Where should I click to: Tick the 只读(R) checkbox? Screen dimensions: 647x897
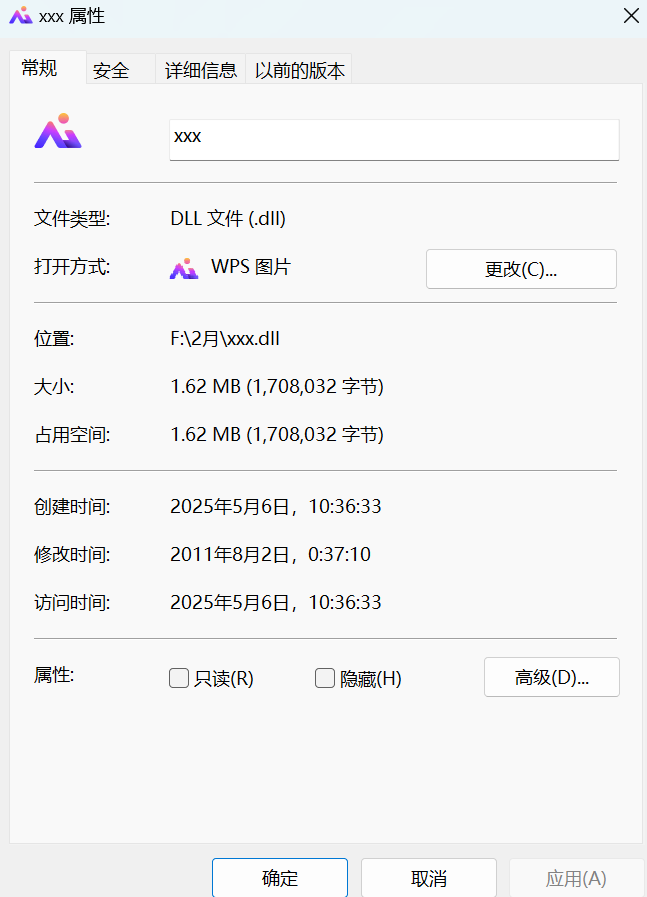coord(179,678)
